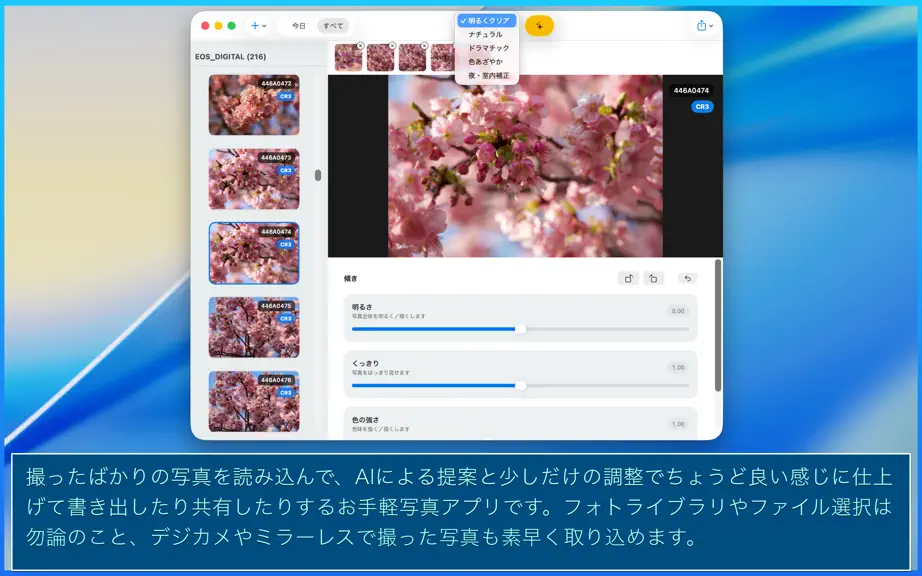Select thumbnail 446A0473 in sidebar
This screenshot has width=922, height=576.
[x=254, y=179]
